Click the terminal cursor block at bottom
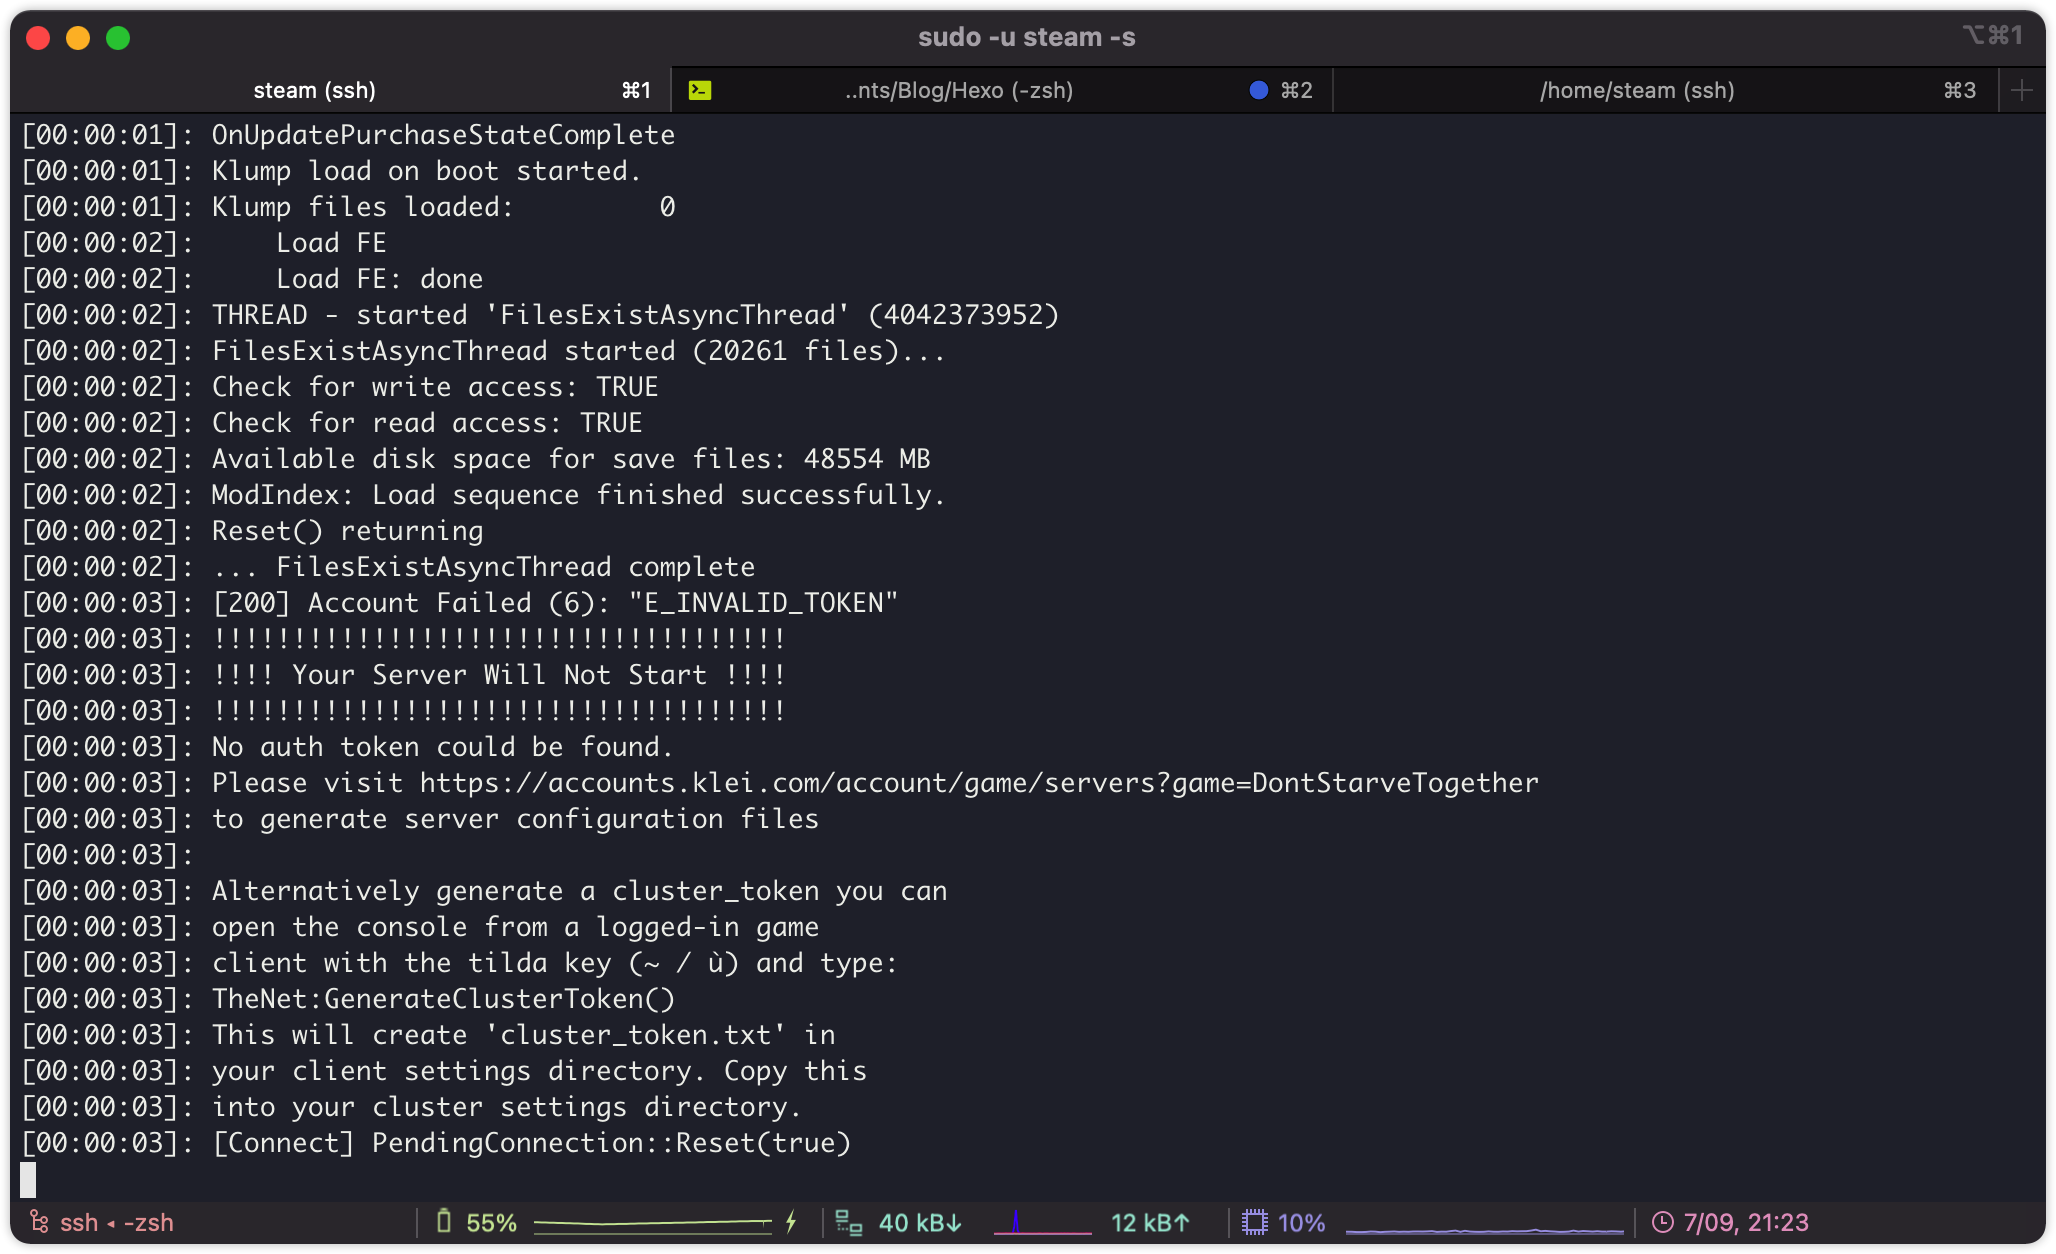 [x=28, y=1179]
